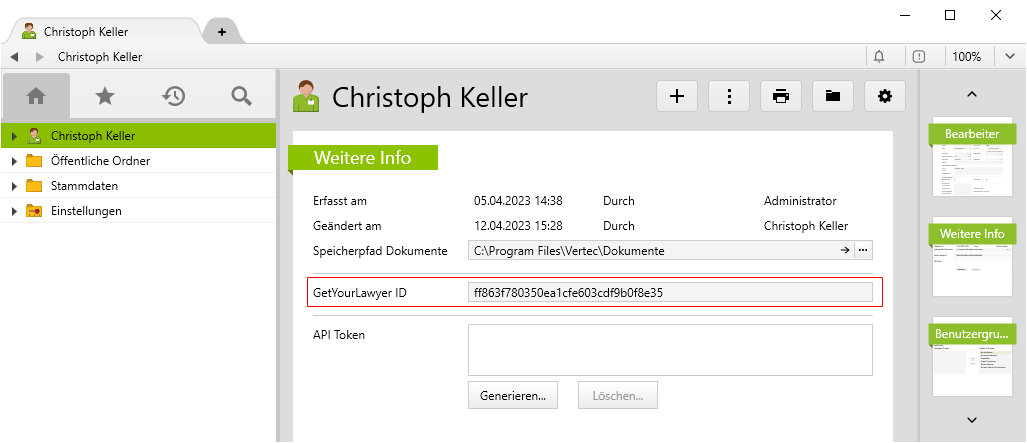Open a new tab with plus

point(222,31)
